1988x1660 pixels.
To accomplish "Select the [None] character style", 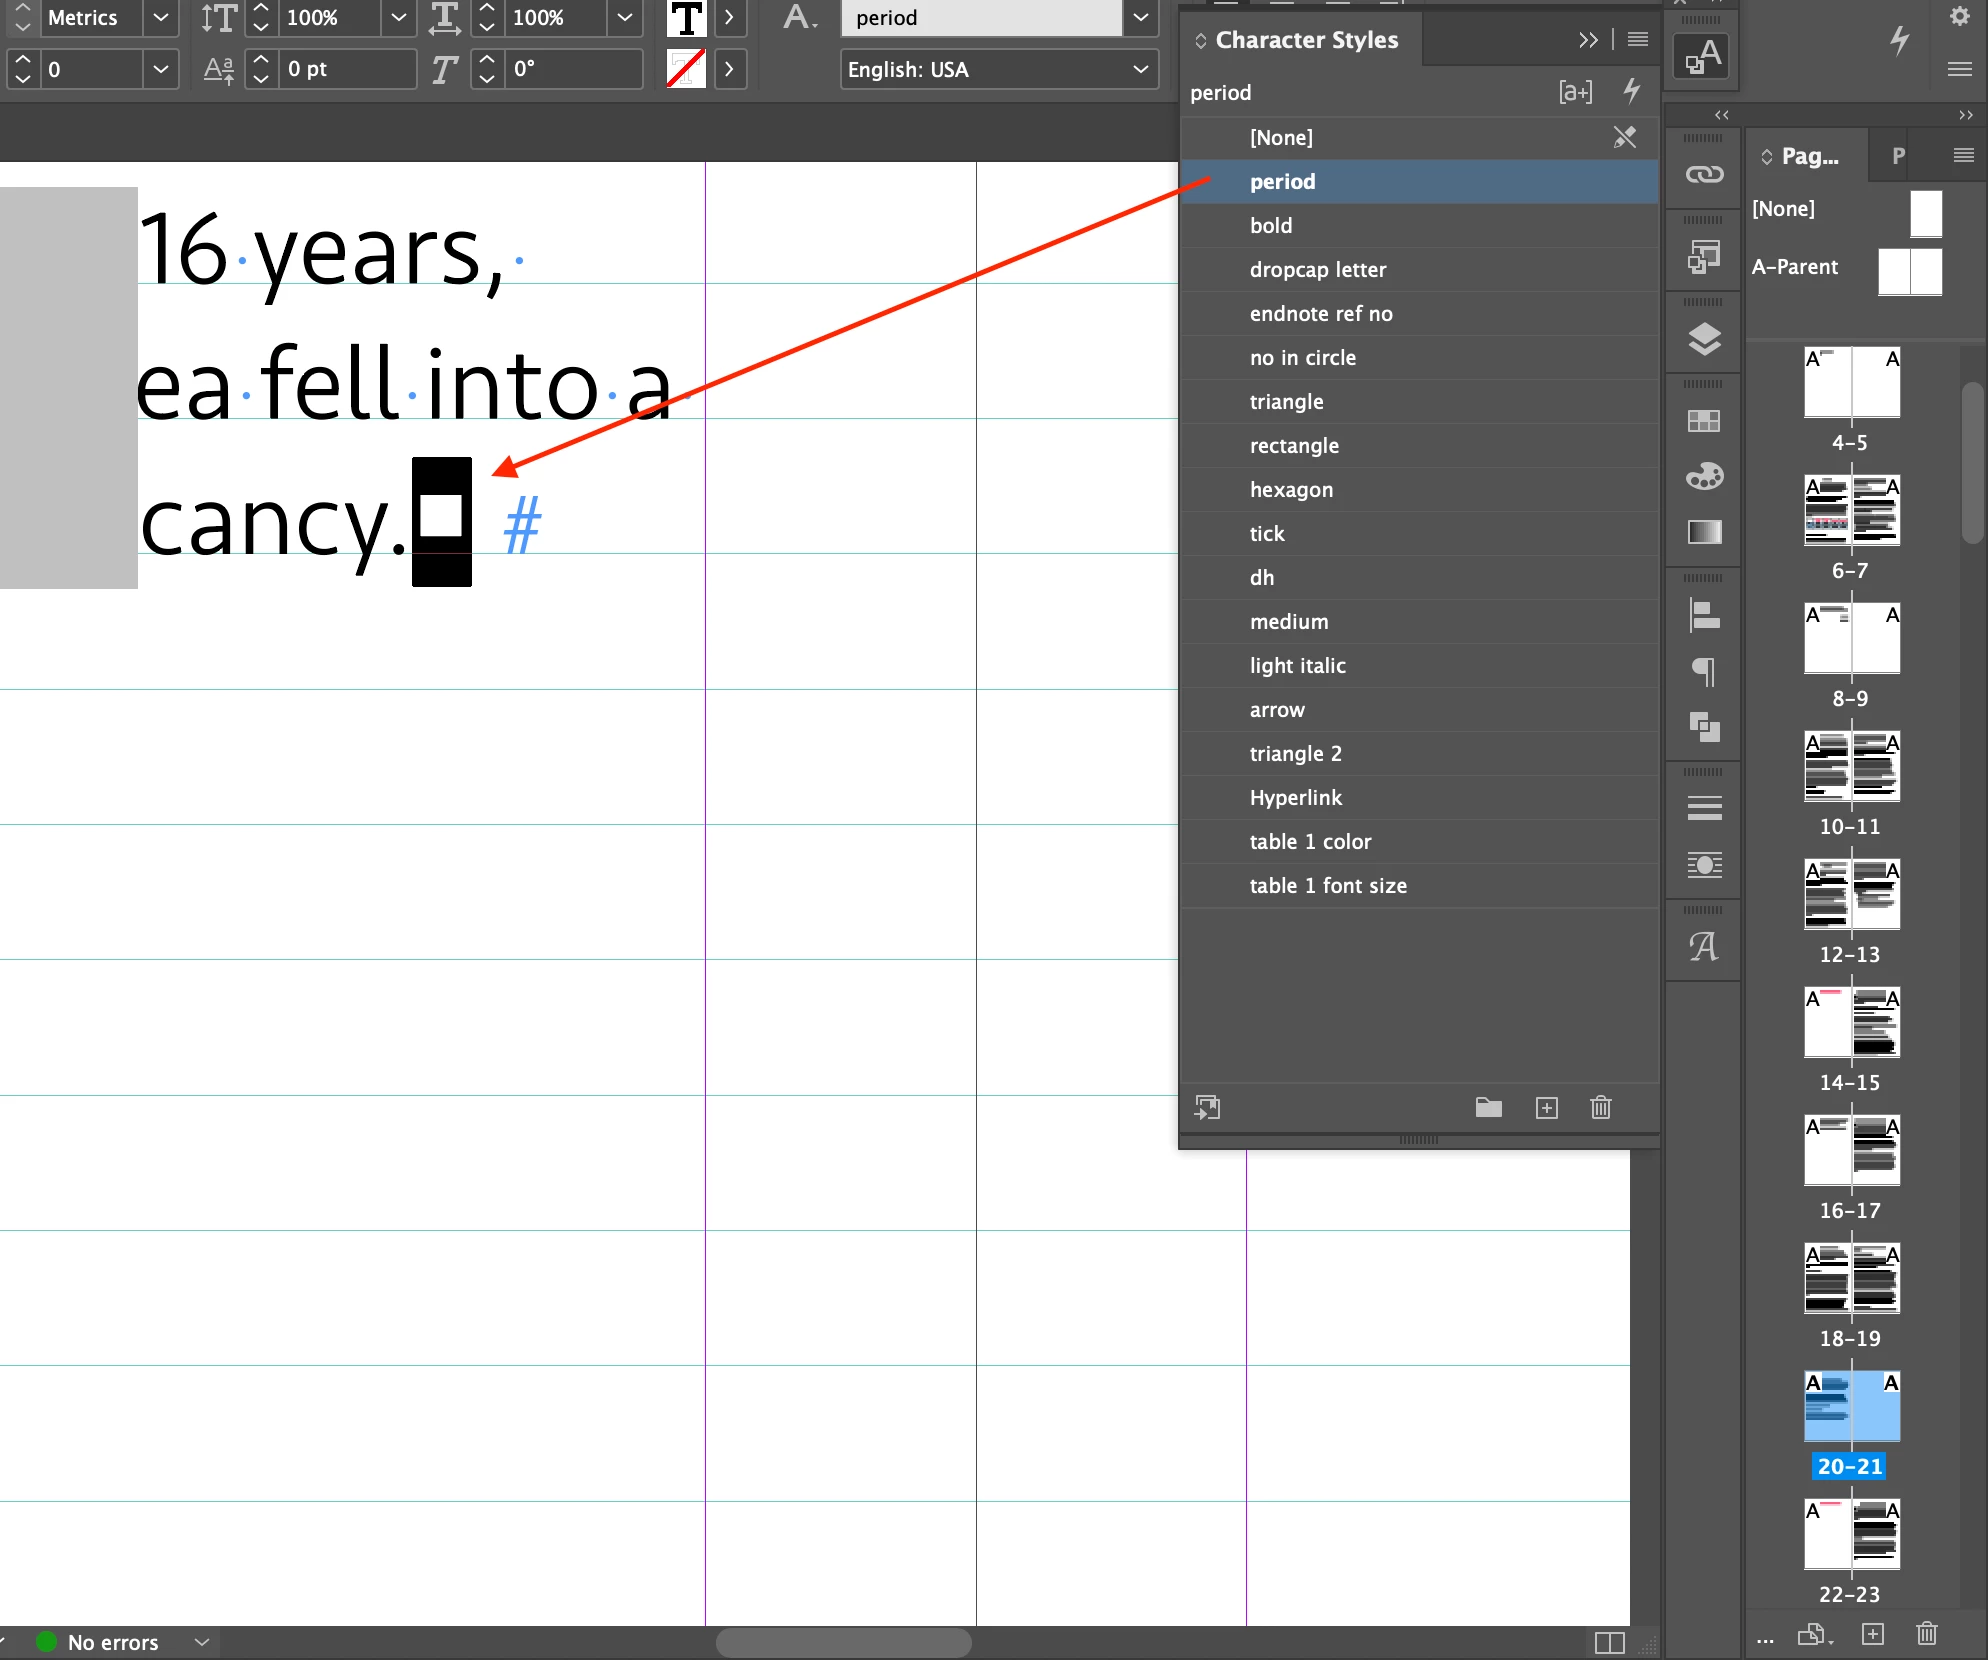I will click(1281, 138).
